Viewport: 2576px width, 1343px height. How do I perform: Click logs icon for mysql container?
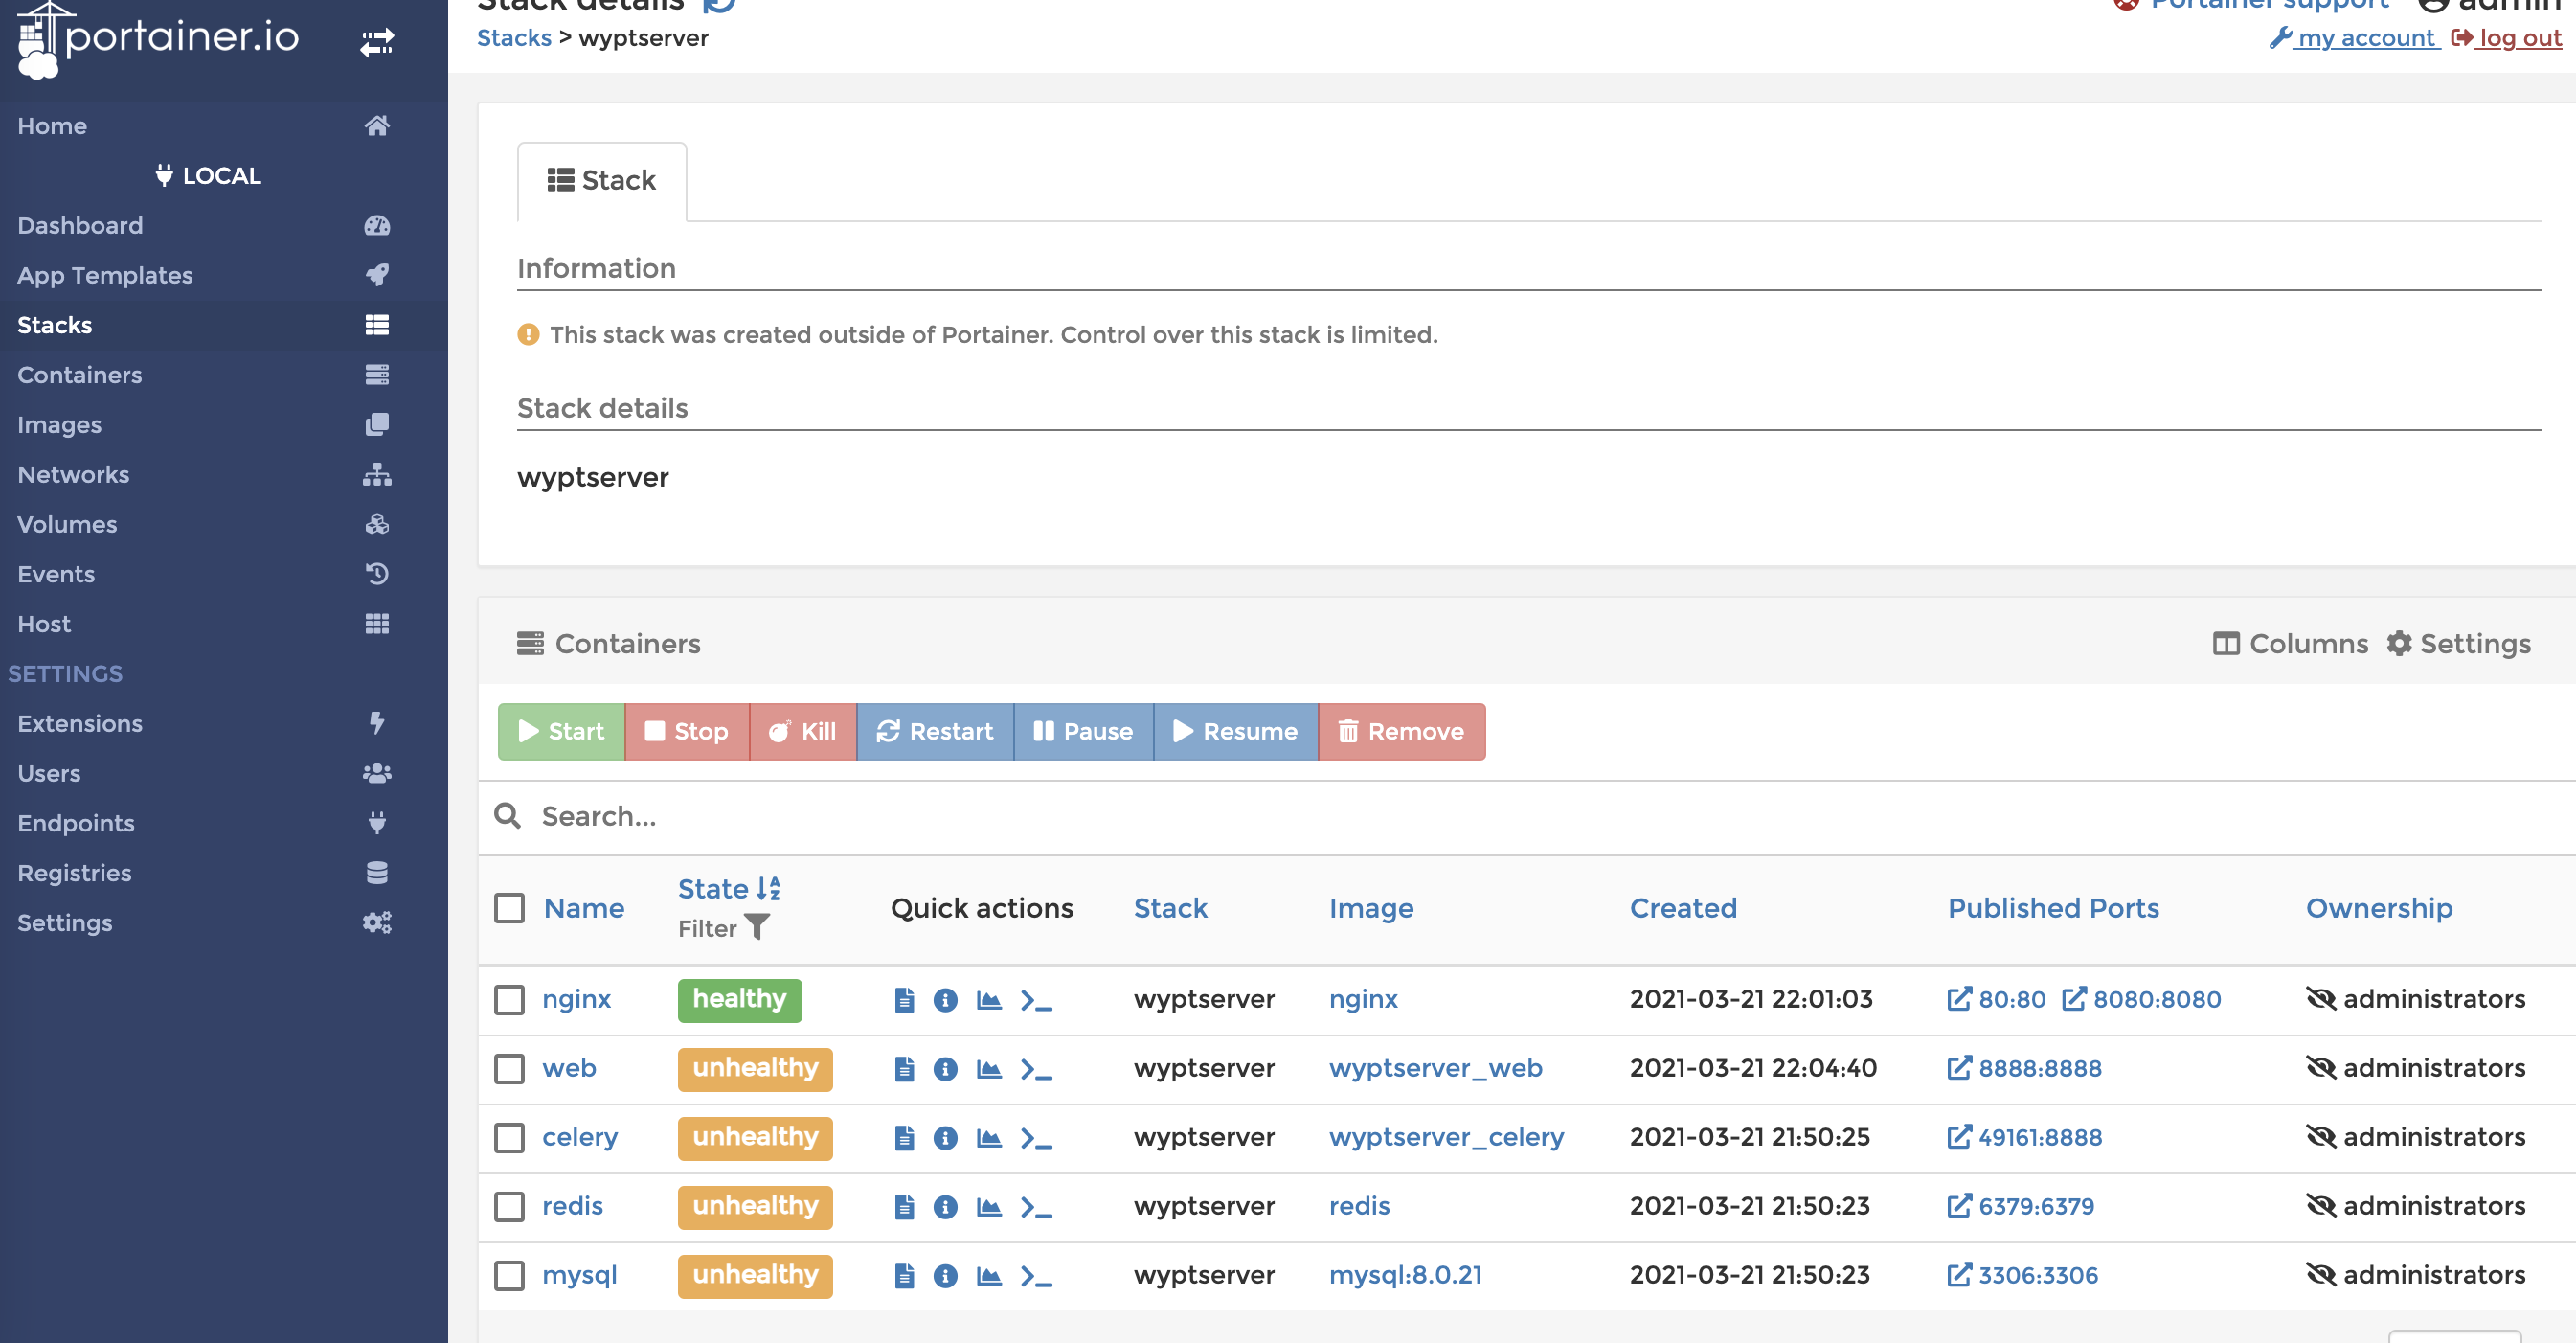pos(904,1276)
